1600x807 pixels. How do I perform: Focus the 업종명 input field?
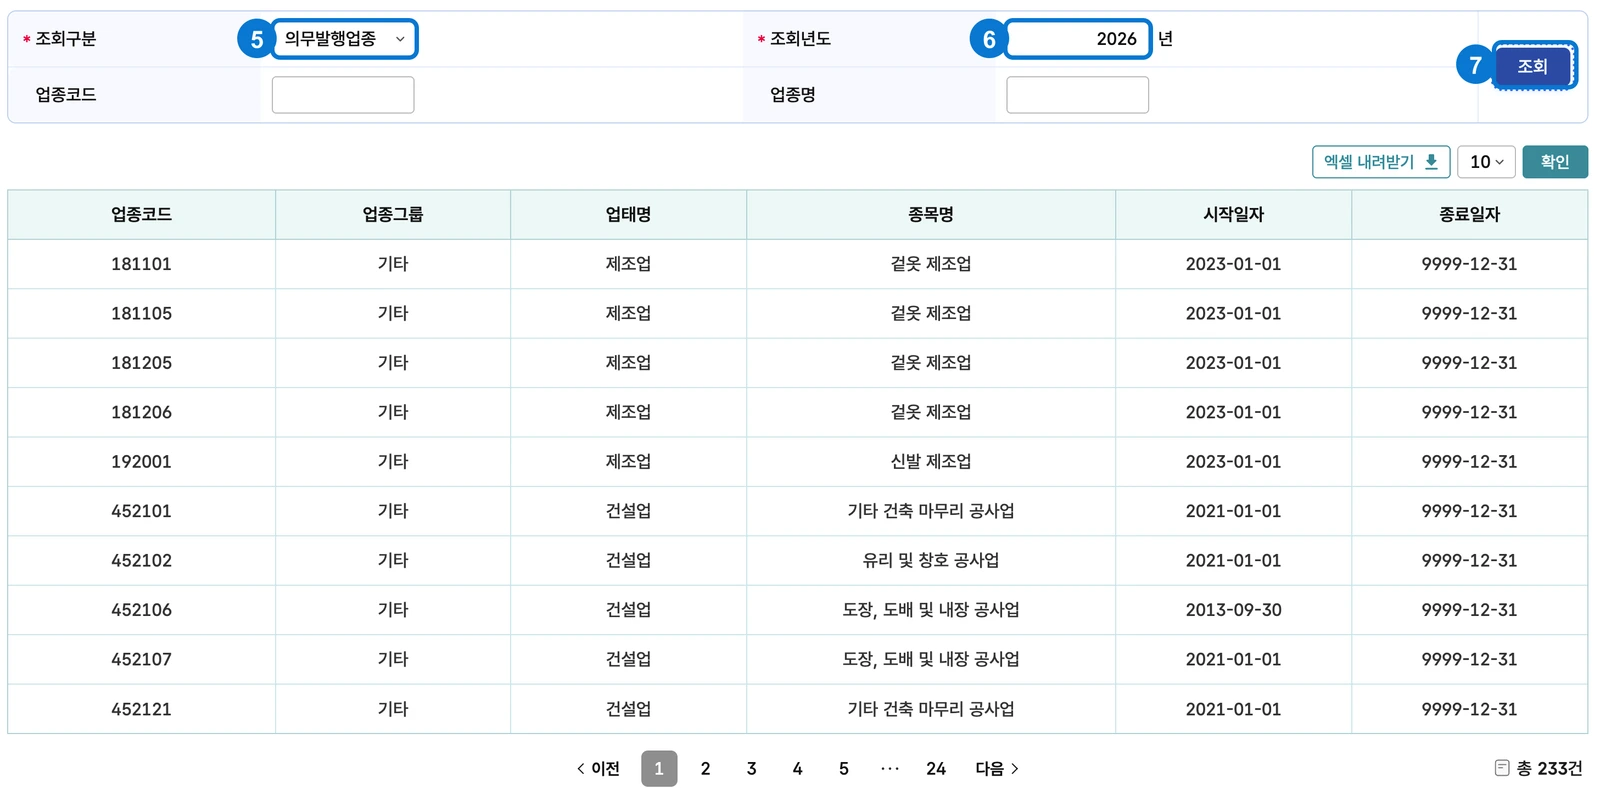point(1077,95)
